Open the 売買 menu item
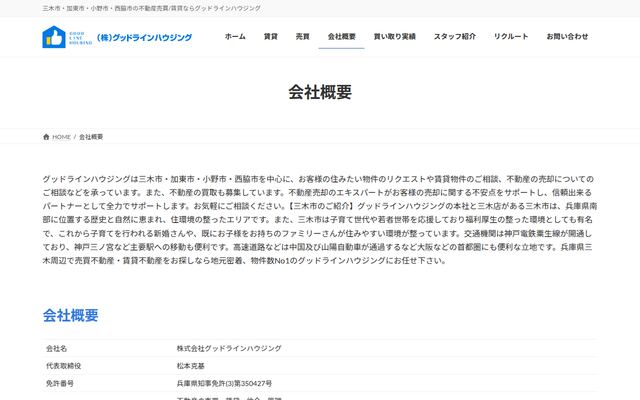 (x=302, y=36)
